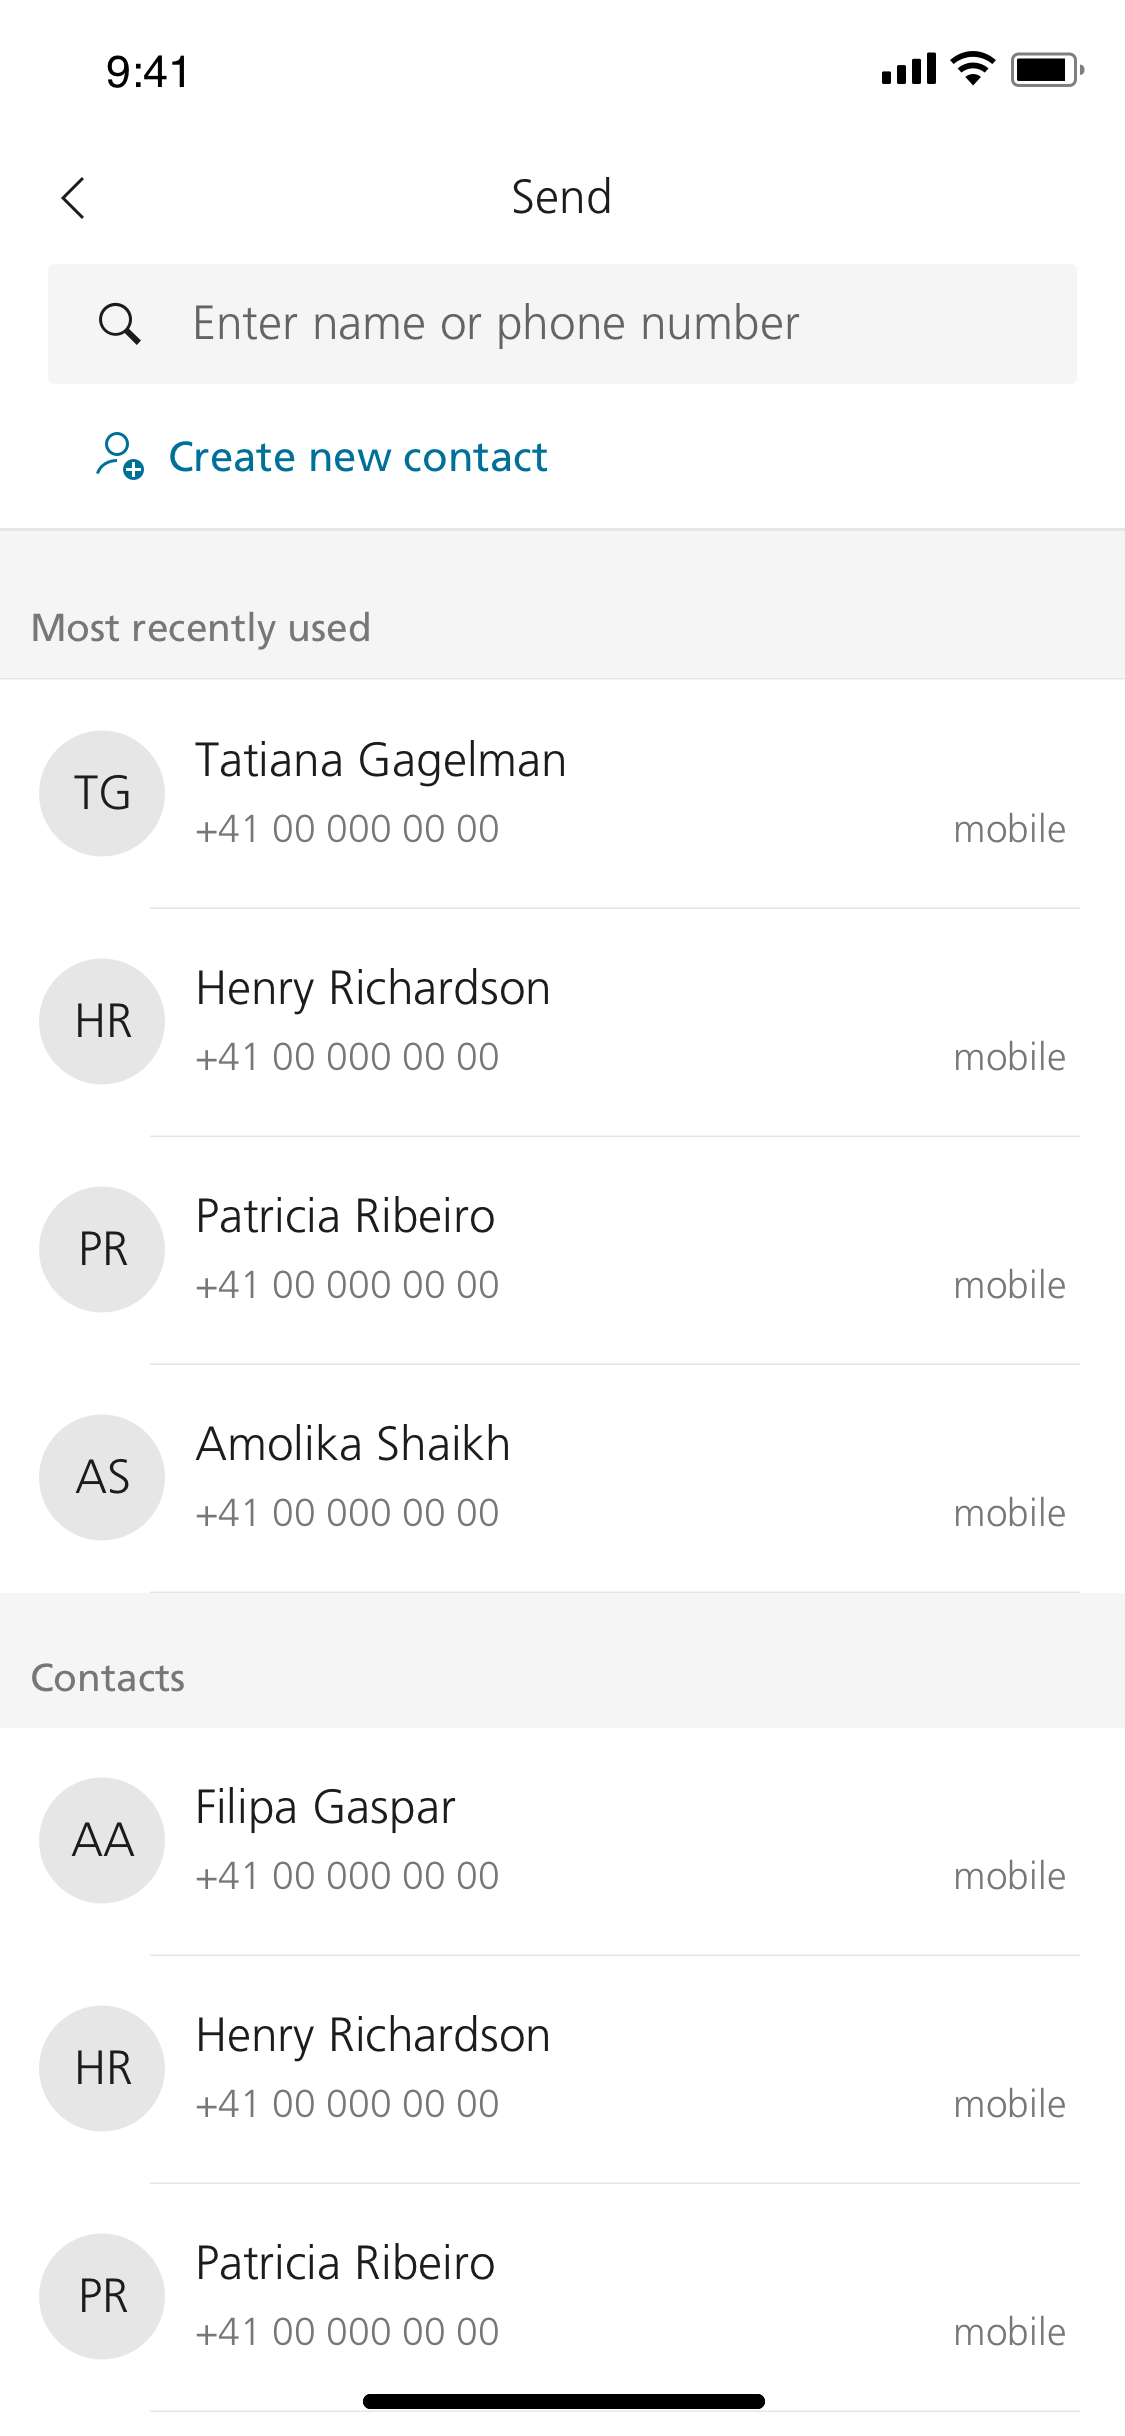Tap the AS avatar circle
1125x2436 pixels.
pos(102,1477)
